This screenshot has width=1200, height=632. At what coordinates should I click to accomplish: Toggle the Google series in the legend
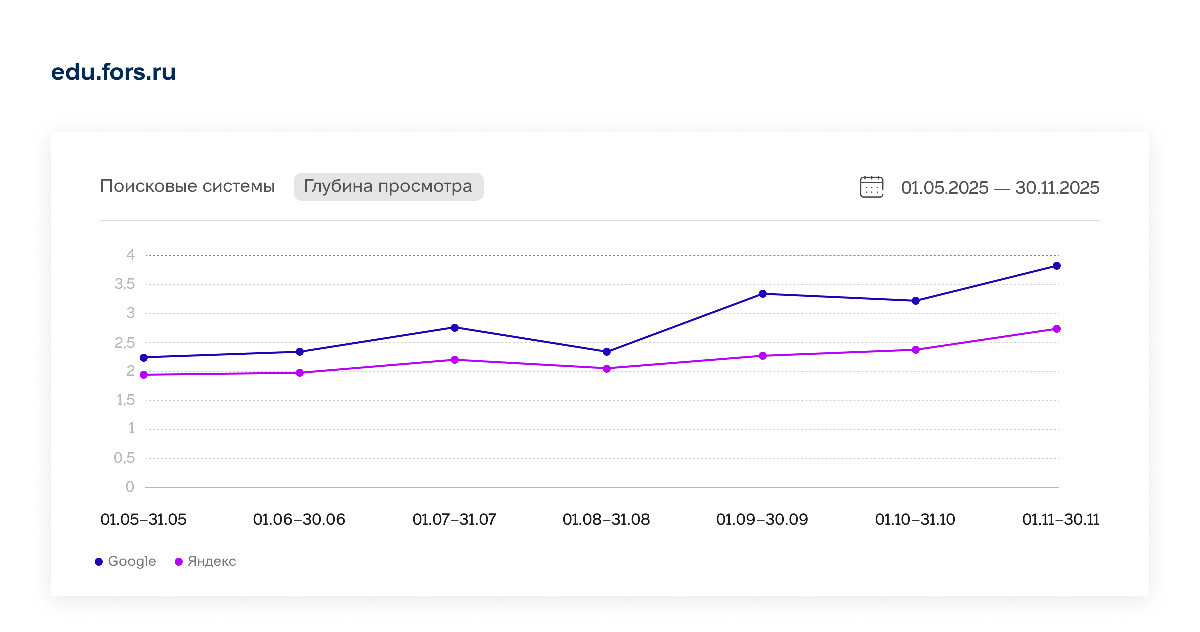click(x=132, y=562)
